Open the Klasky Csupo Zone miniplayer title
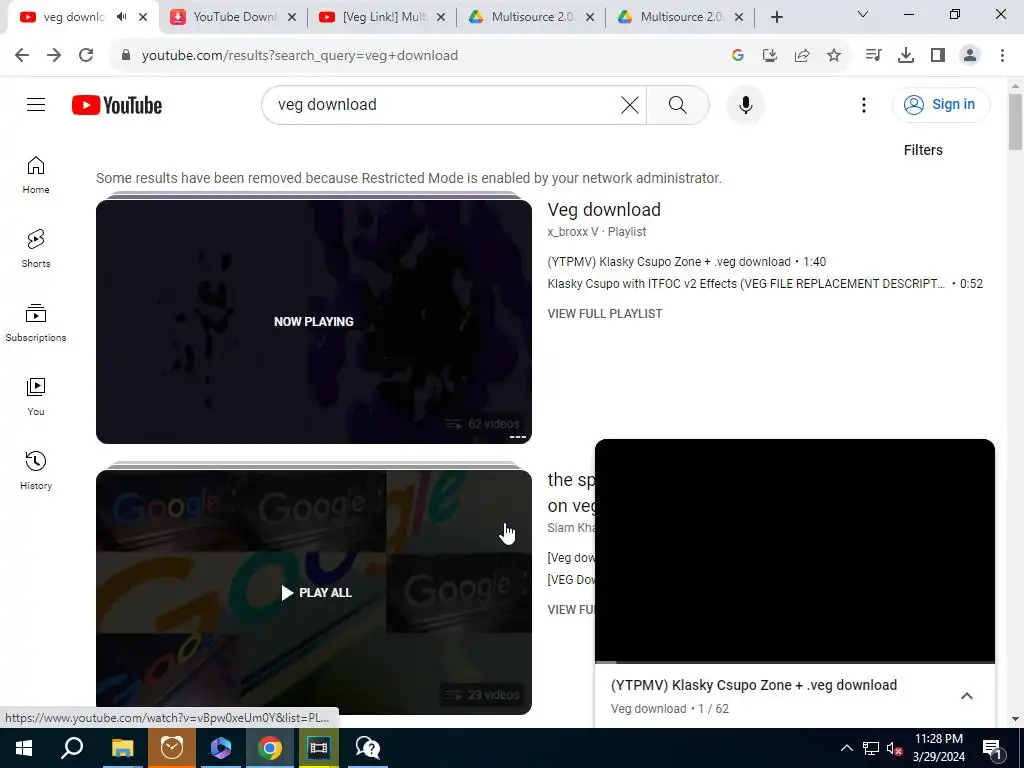1024x768 pixels. pyautogui.click(x=754, y=685)
